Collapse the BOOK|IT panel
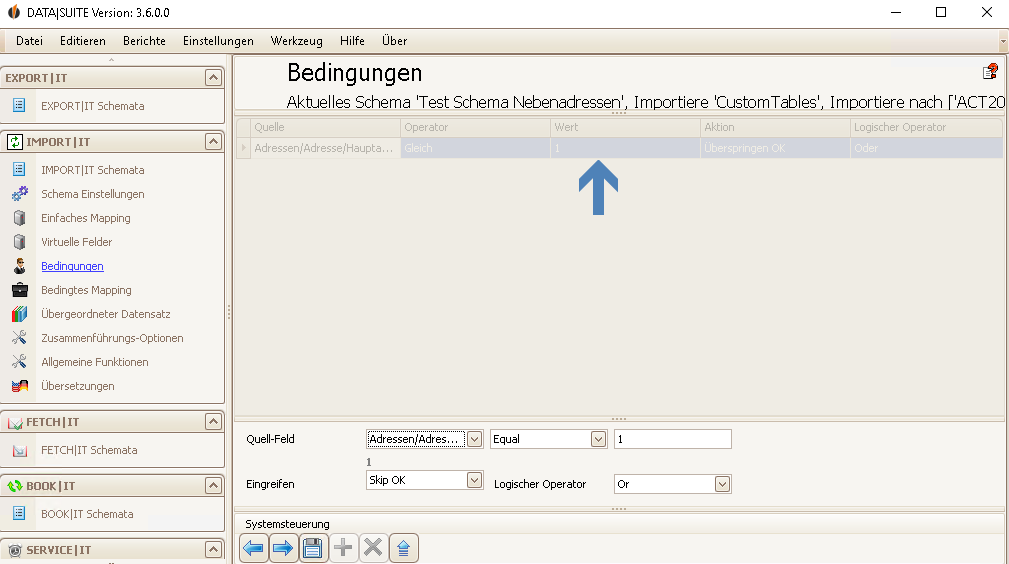Screen dimensions: 1009x564 (213, 485)
